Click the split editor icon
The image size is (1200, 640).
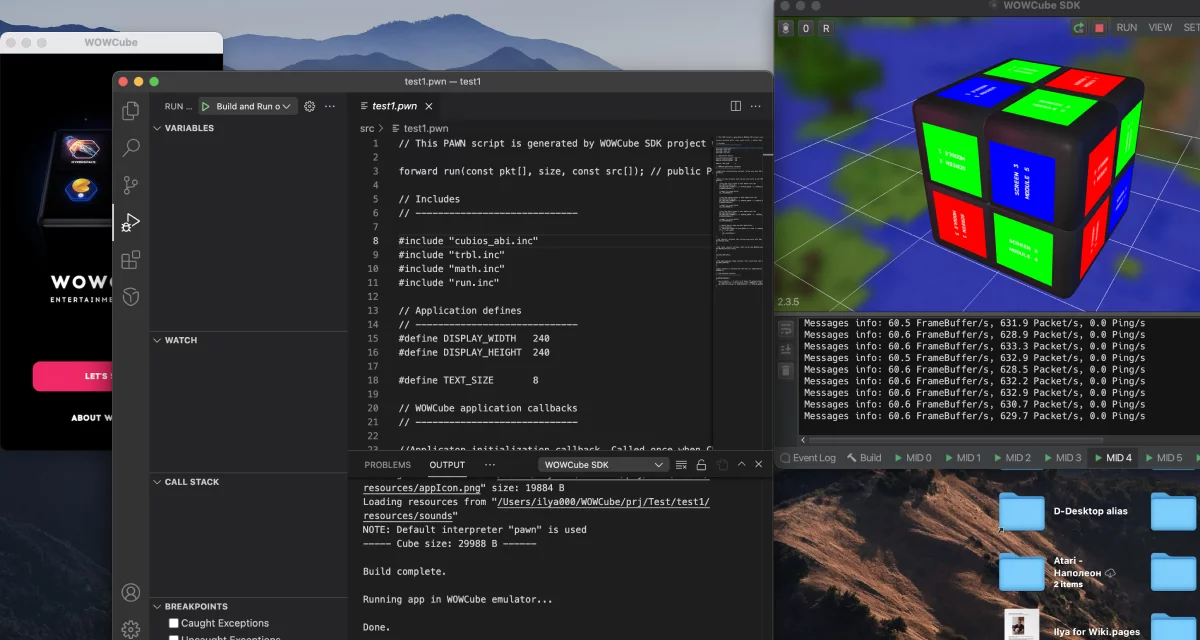(x=736, y=106)
